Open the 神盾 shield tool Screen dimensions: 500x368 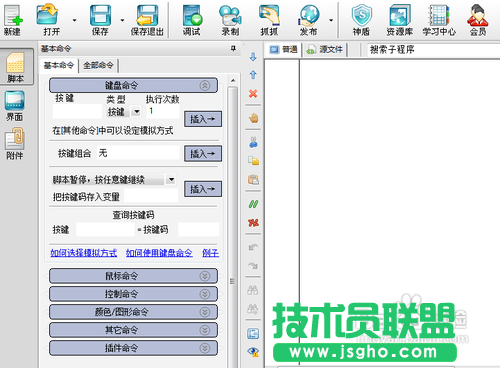pos(362,19)
